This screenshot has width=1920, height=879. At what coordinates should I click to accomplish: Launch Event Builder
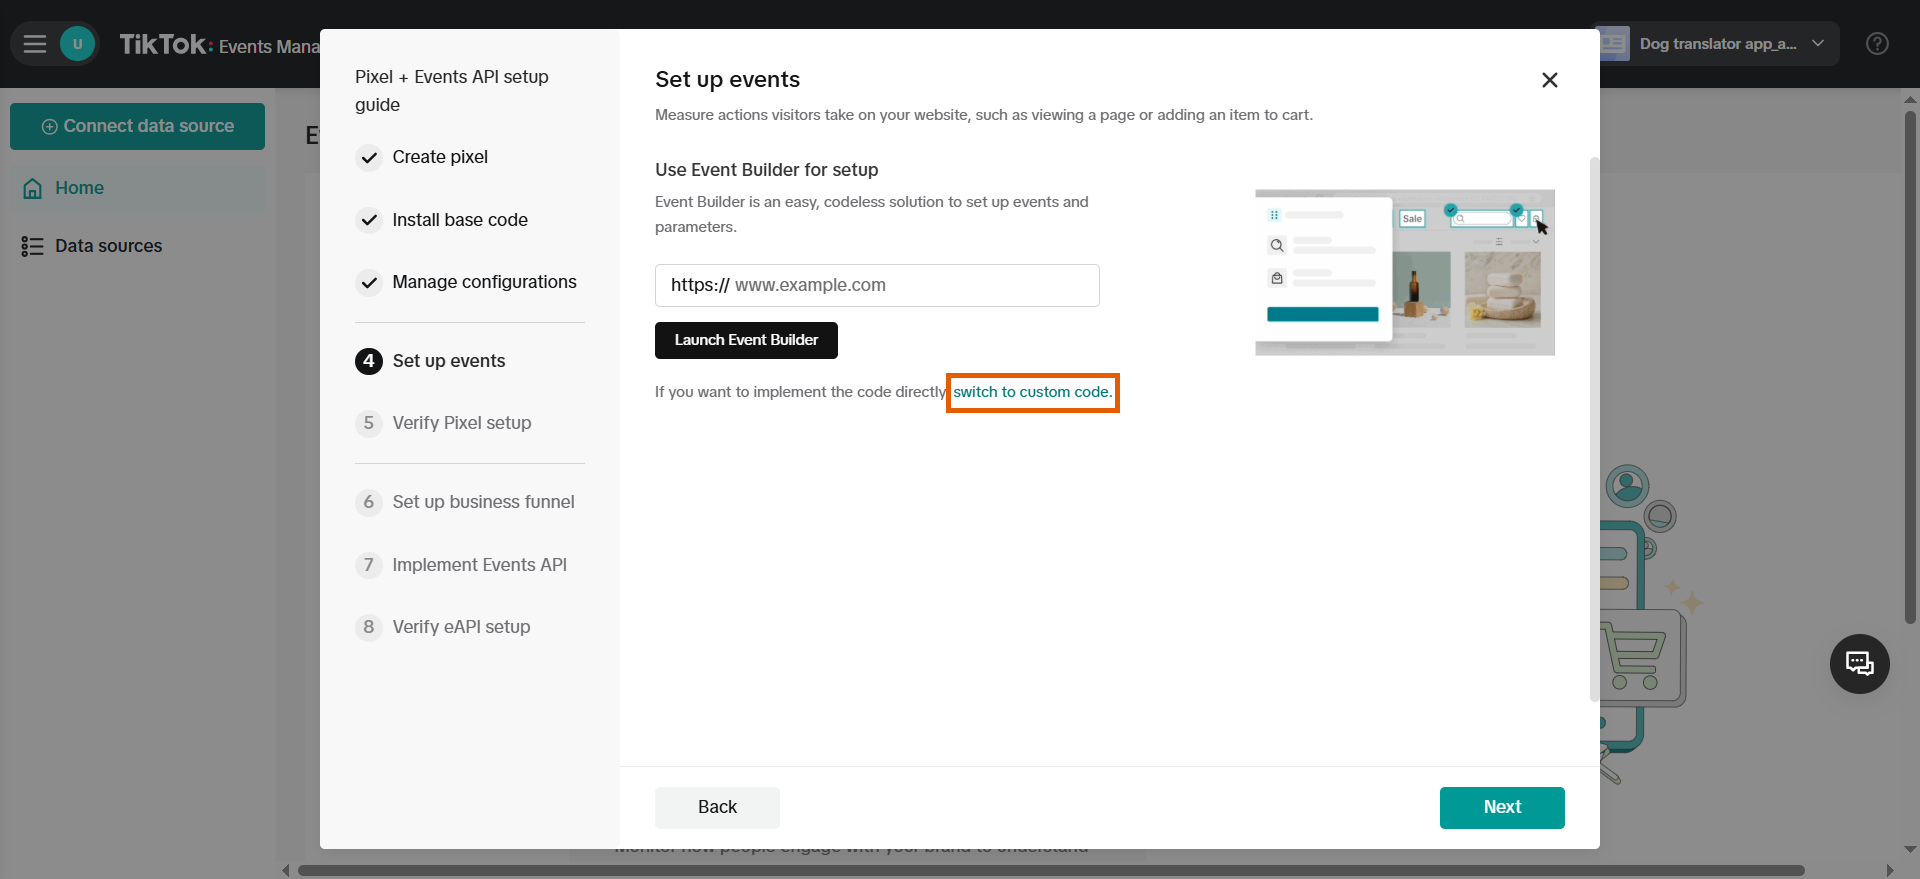click(x=746, y=340)
